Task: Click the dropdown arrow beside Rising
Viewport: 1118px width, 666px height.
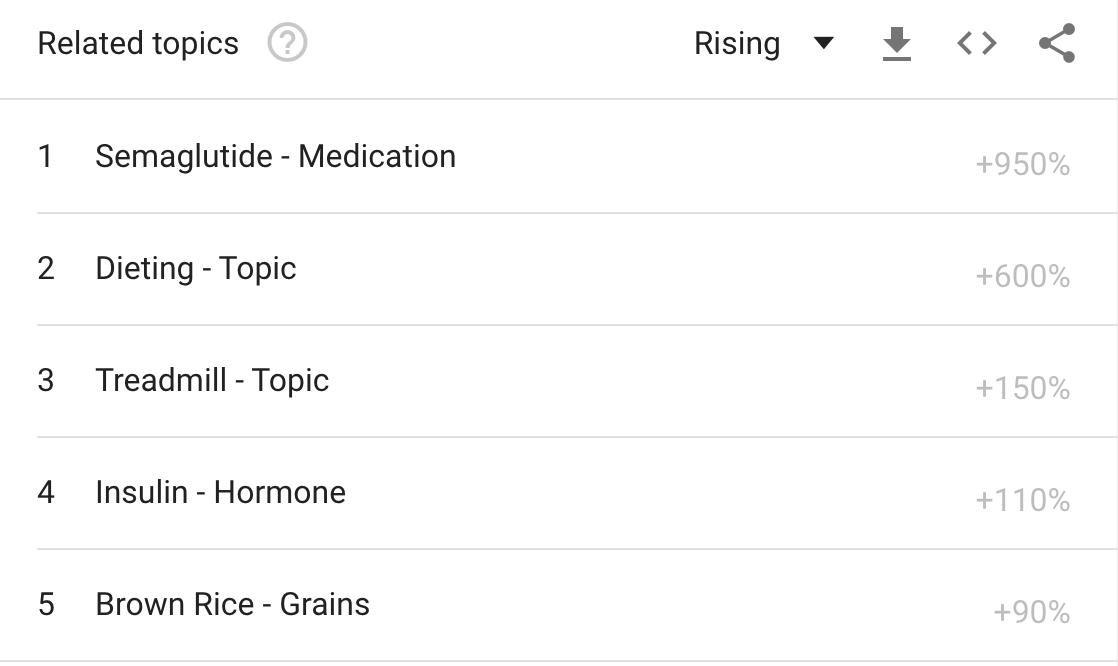Action: [x=824, y=43]
